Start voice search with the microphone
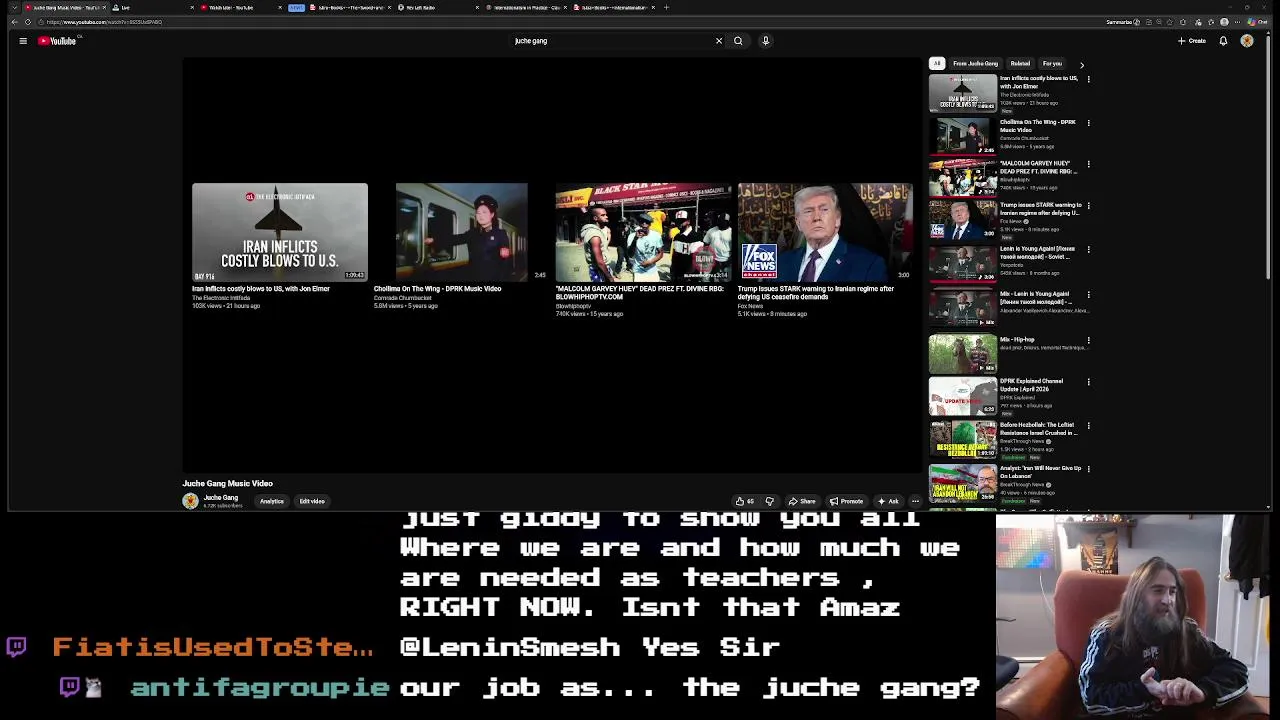The image size is (1280, 720). pos(765,41)
